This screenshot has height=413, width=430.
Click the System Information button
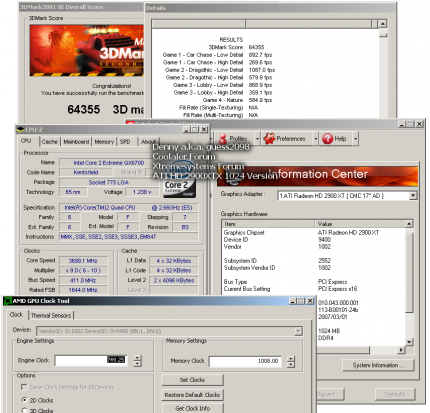(x=378, y=365)
